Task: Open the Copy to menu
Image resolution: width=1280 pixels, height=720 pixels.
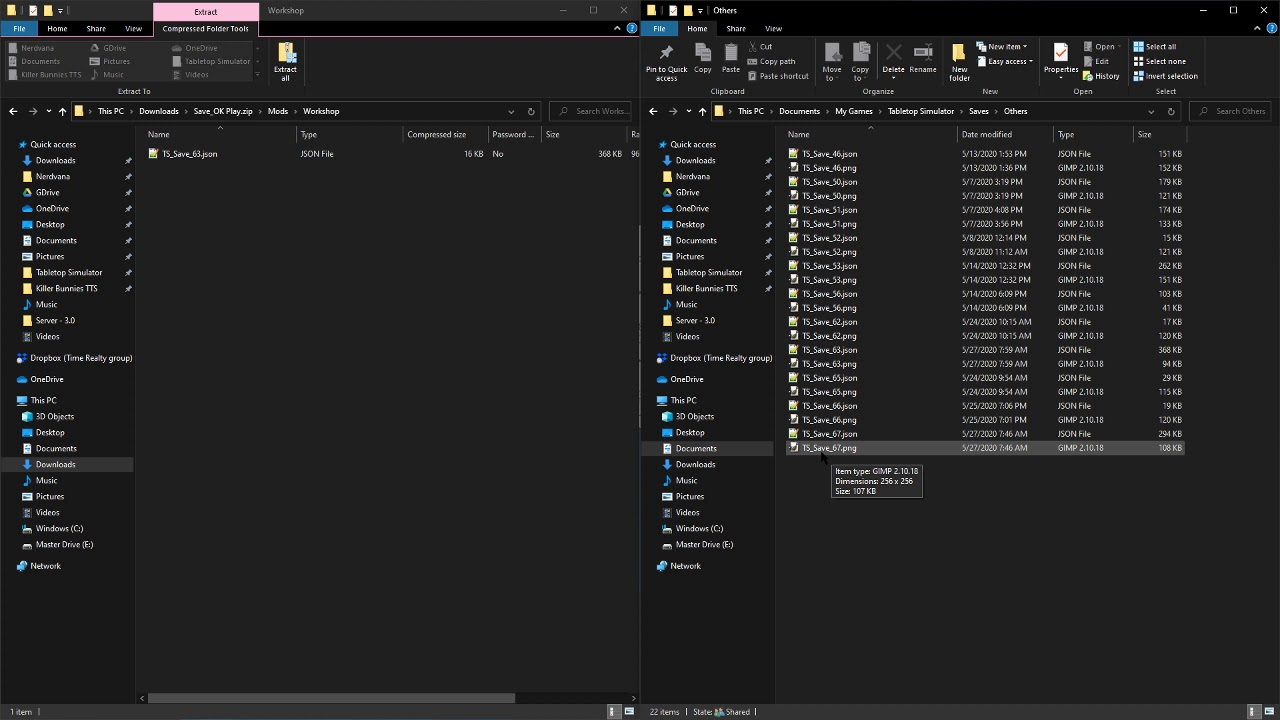Action: pyautogui.click(x=861, y=62)
